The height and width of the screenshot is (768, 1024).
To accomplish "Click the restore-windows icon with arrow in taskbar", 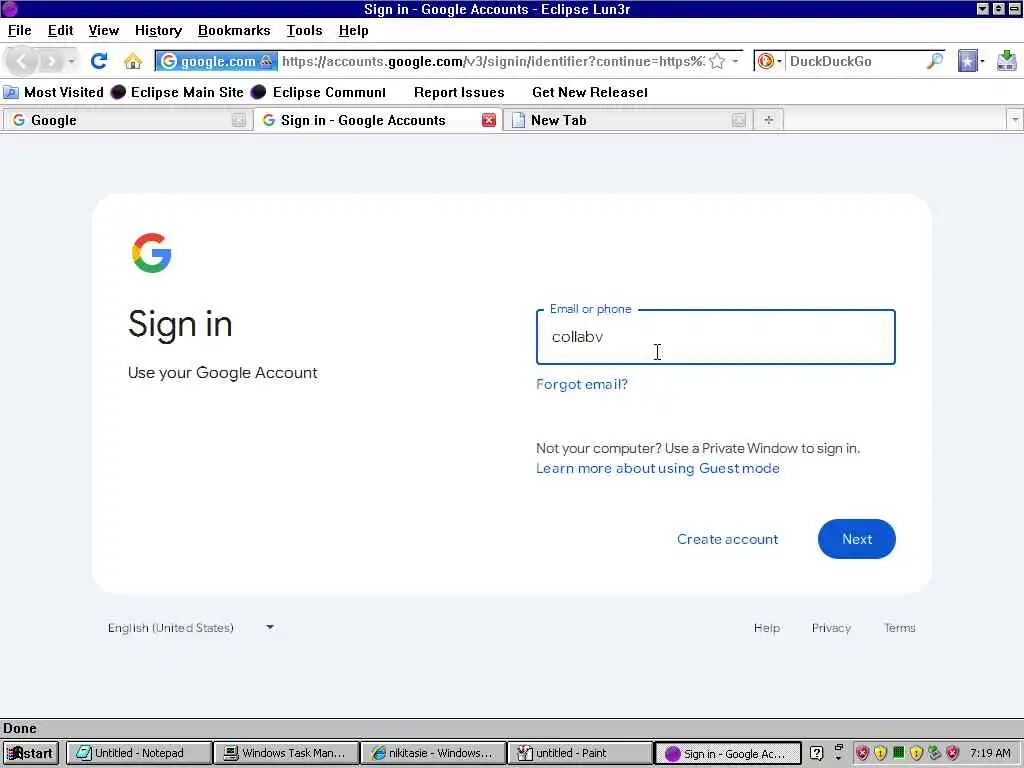I will tap(838, 752).
